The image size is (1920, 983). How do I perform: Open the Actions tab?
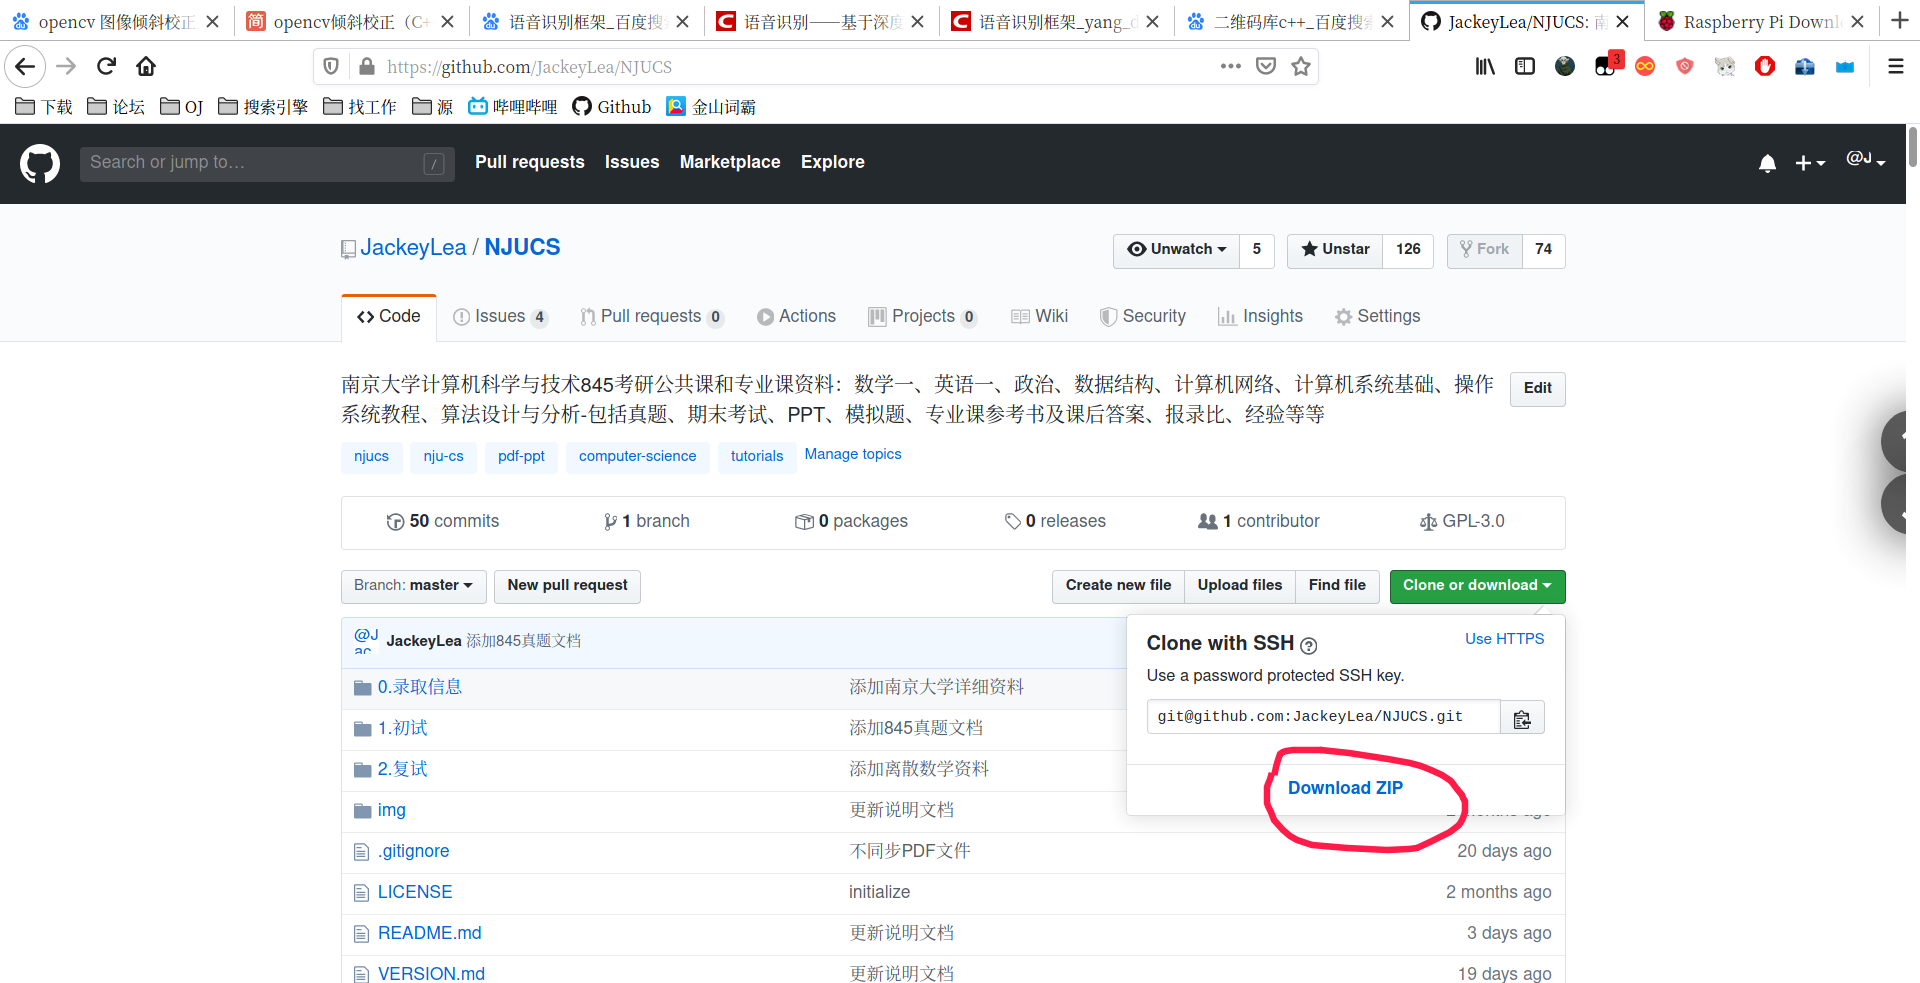796,317
